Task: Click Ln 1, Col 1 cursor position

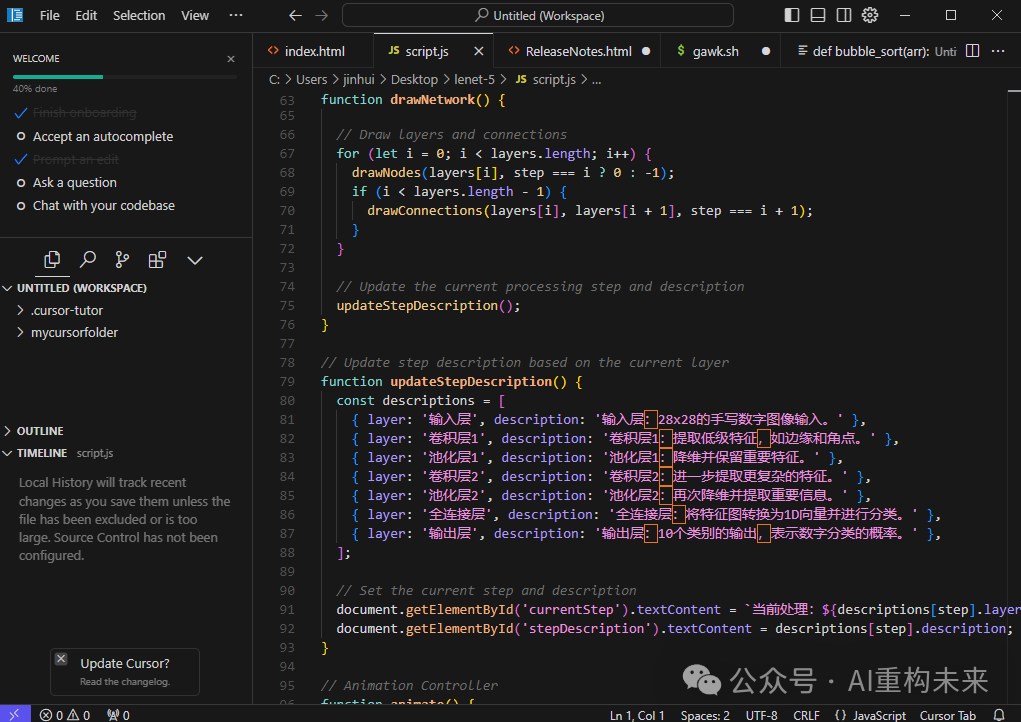Action: coord(637,715)
